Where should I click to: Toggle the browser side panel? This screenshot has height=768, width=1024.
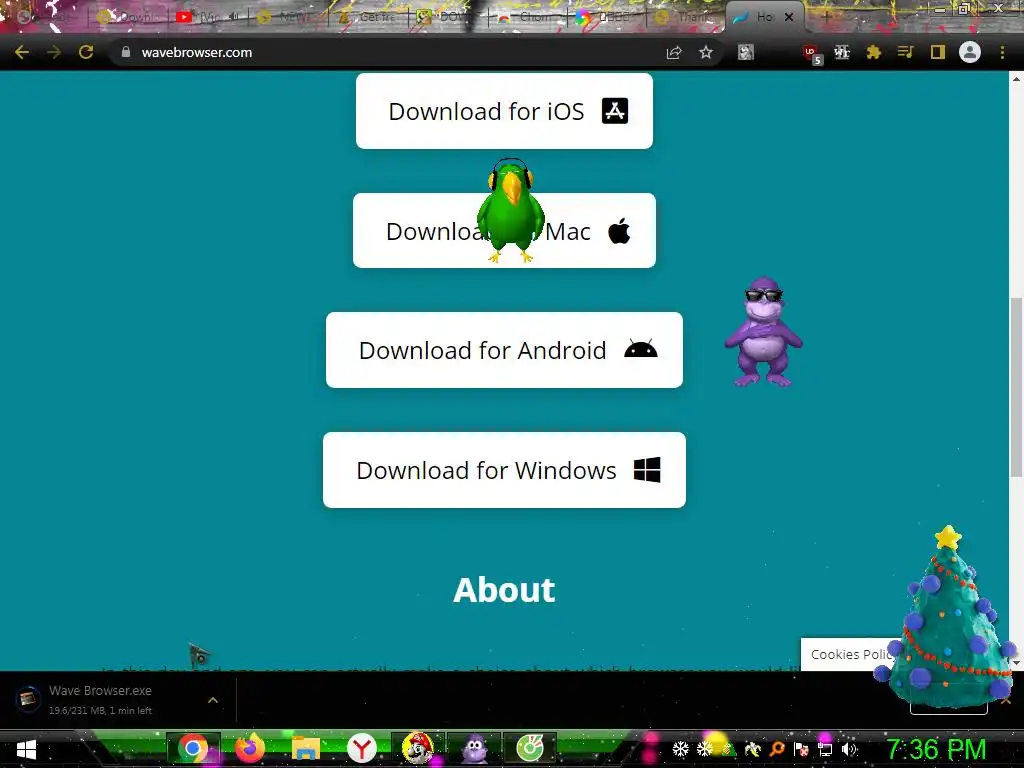point(938,52)
